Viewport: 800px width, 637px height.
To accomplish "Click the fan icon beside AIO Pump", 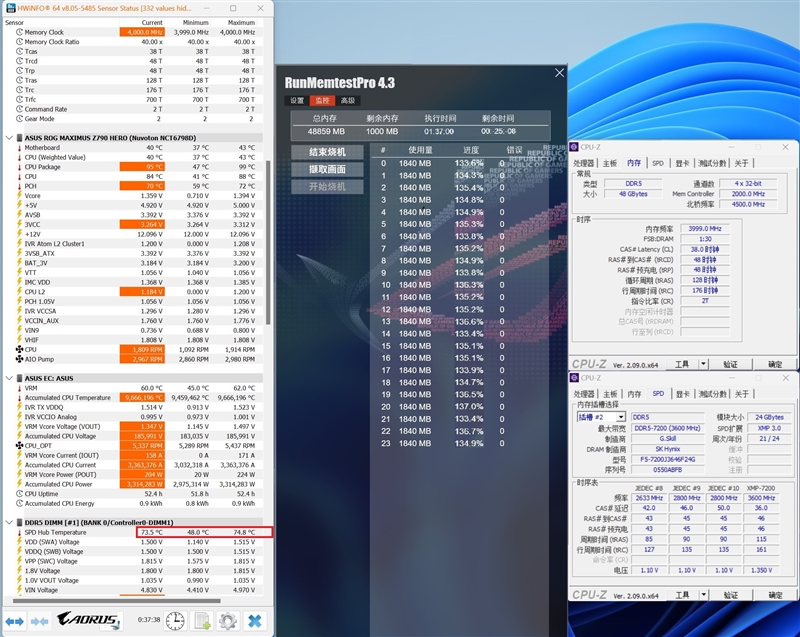I will 19,359.
